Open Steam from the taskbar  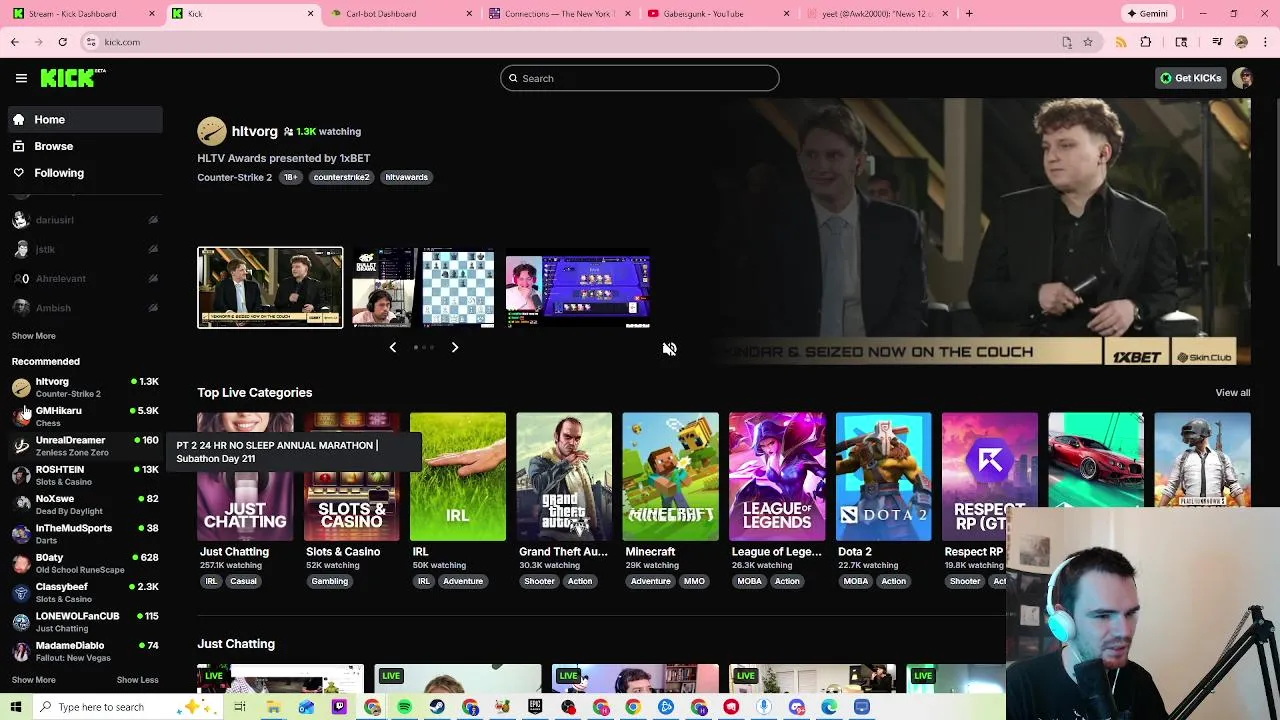(437, 707)
